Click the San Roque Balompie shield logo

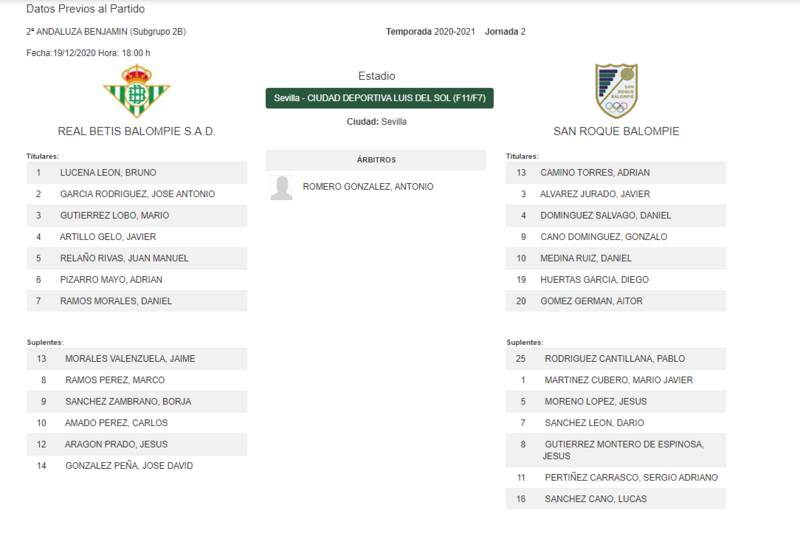[x=616, y=91]
